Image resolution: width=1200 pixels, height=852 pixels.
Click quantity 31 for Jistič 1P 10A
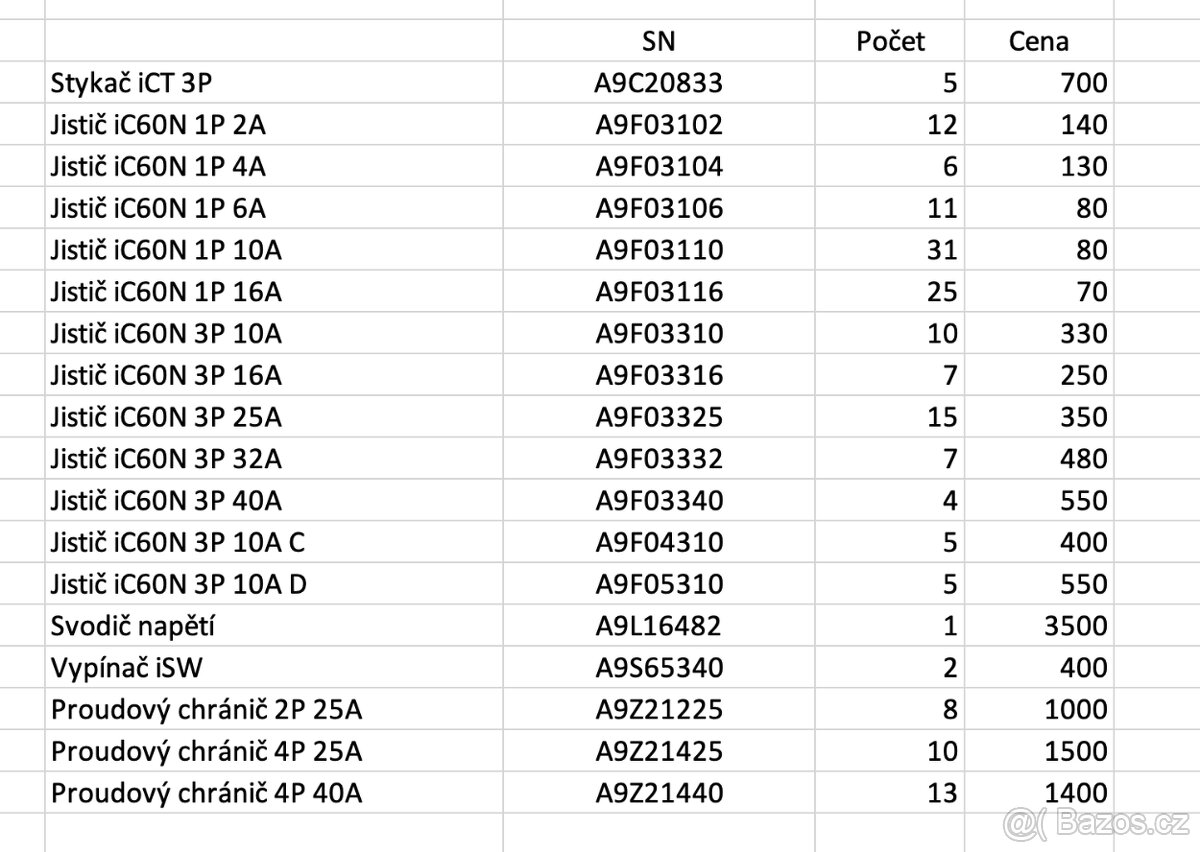point(941,249)
